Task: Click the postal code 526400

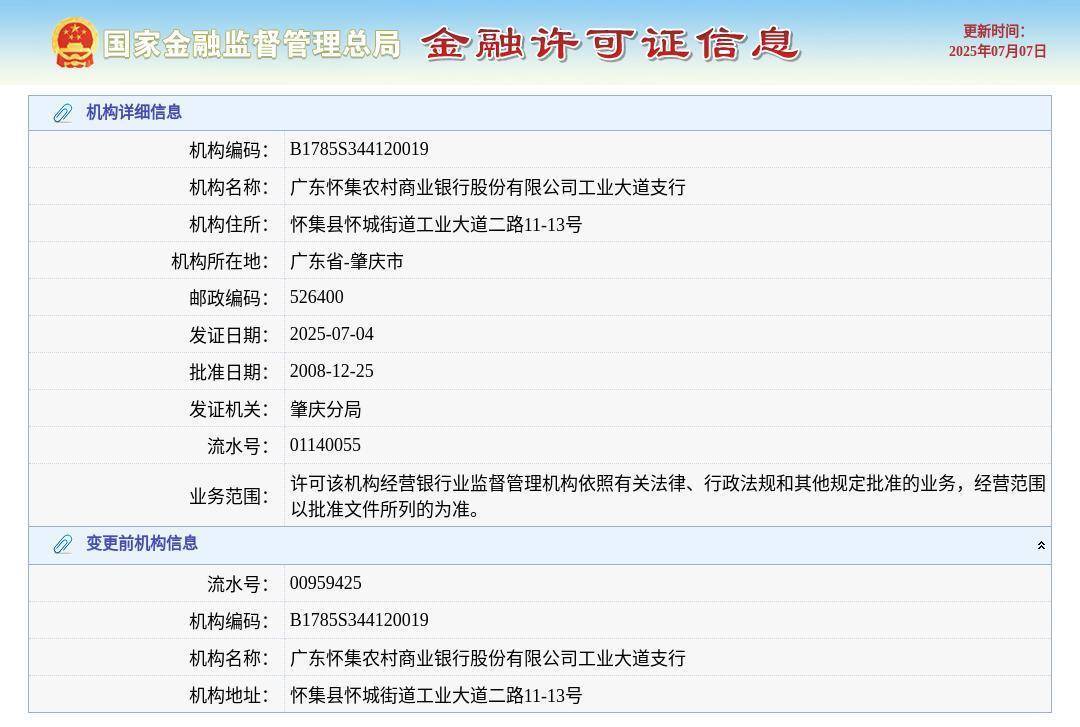Action: pyautogui.click(x=317, y=297)
